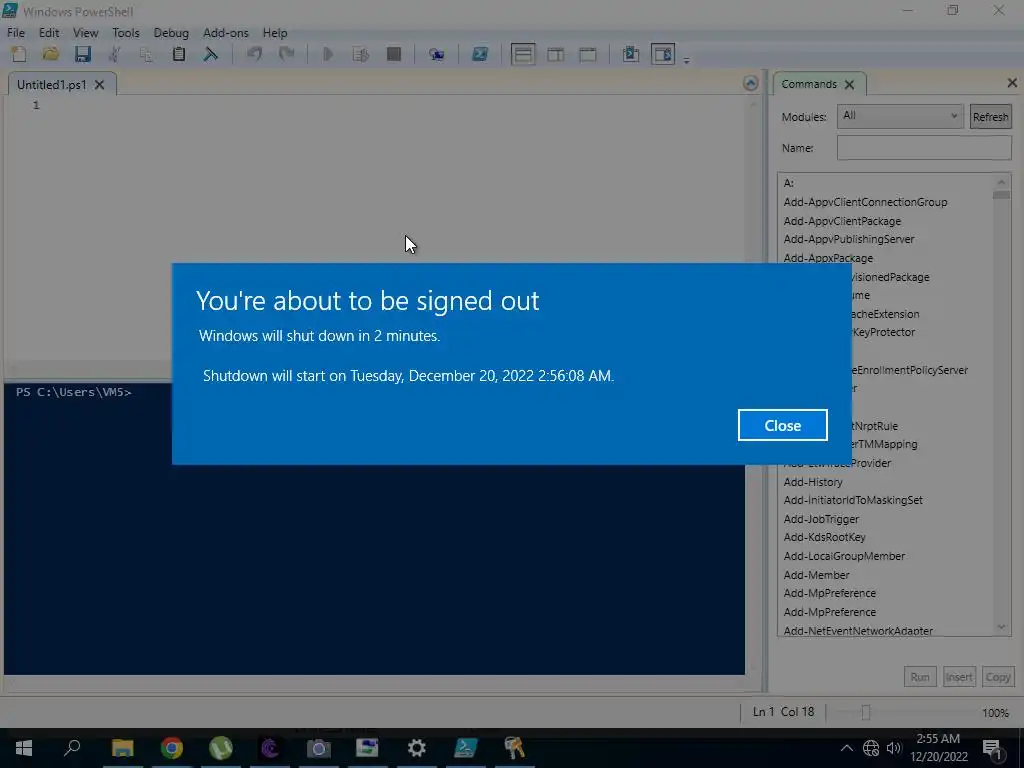
Task: Click the Paste clipboard toolbar icon
Action: click(178, 54)
